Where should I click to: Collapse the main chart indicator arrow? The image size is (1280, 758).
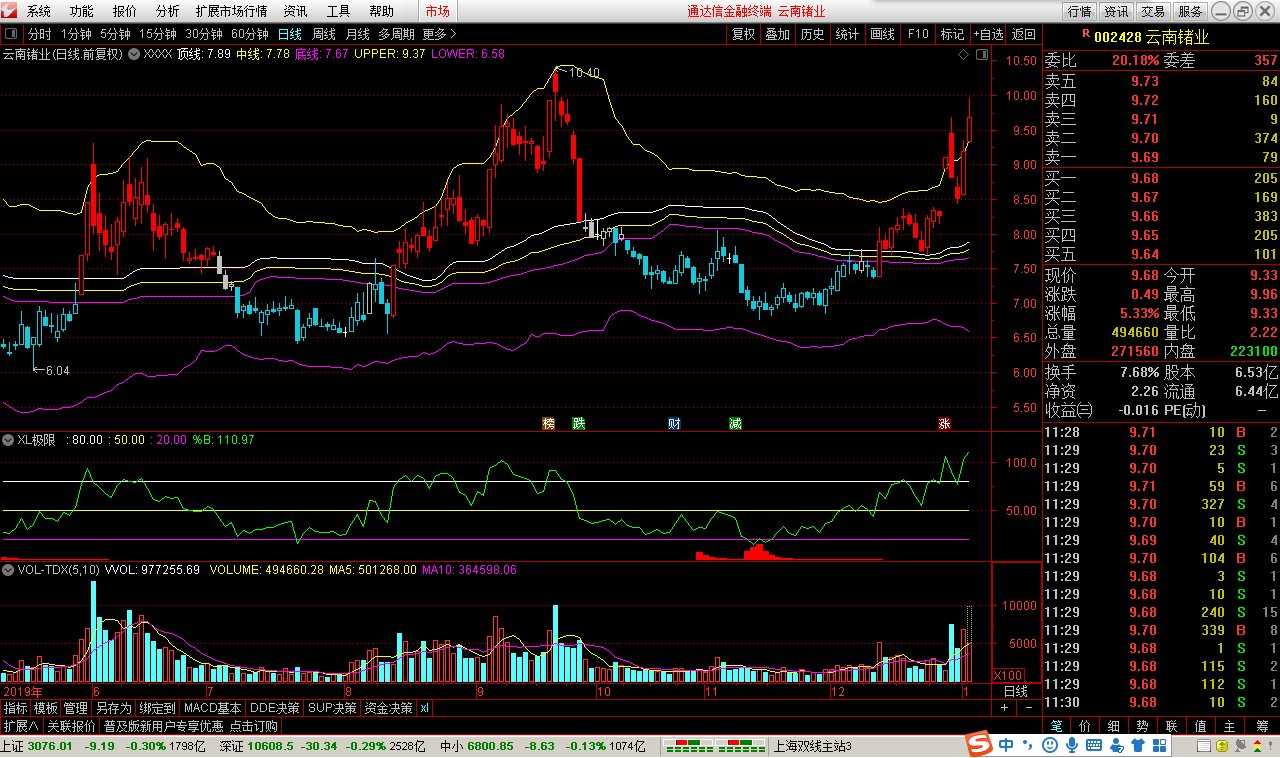pos(135,54)
